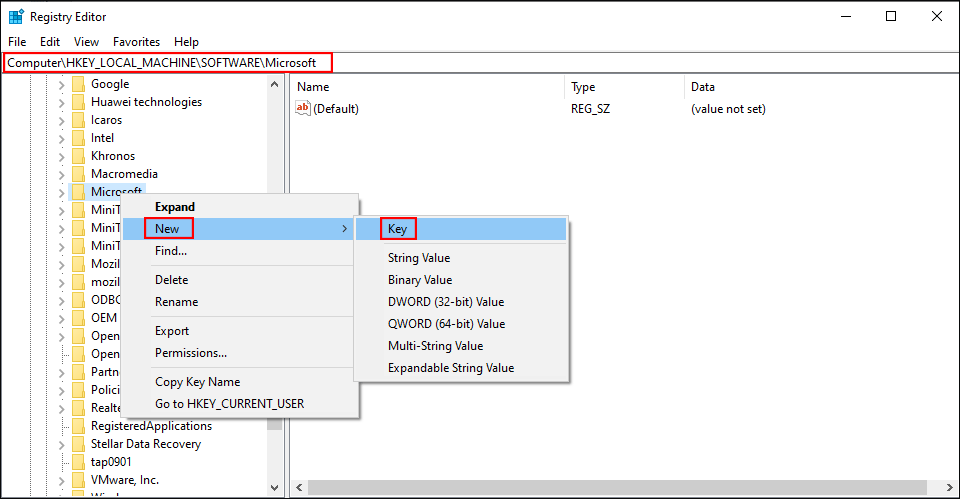Open the File menu

[17, 42]
